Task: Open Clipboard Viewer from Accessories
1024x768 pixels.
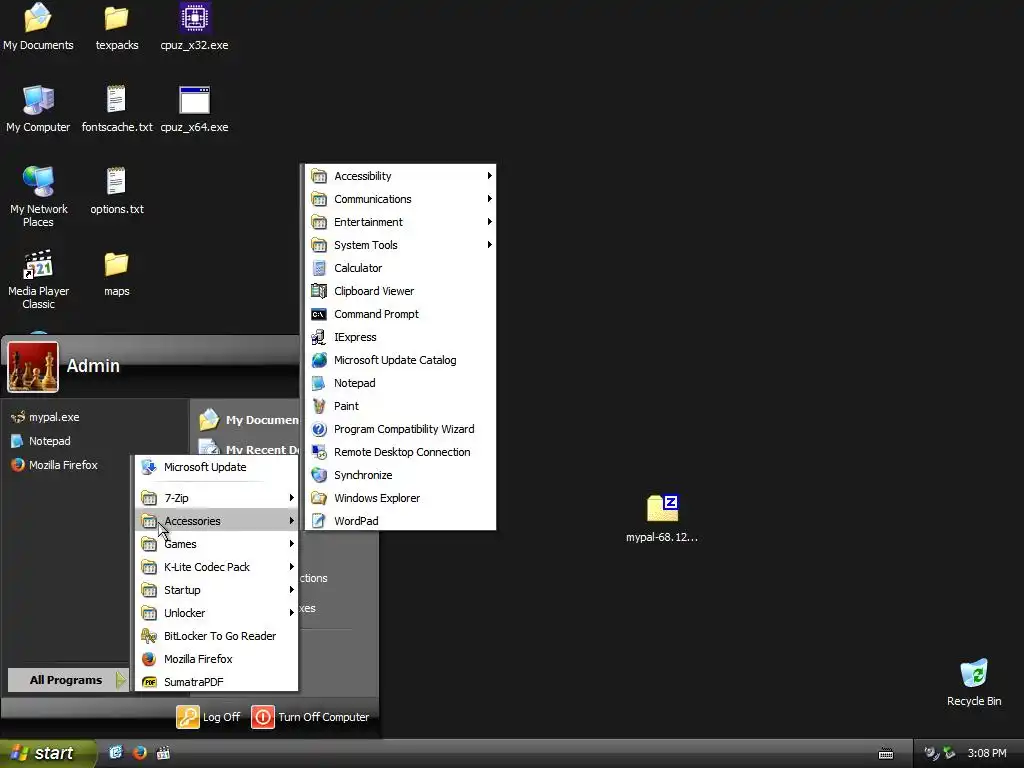Action: coord(401,291)
